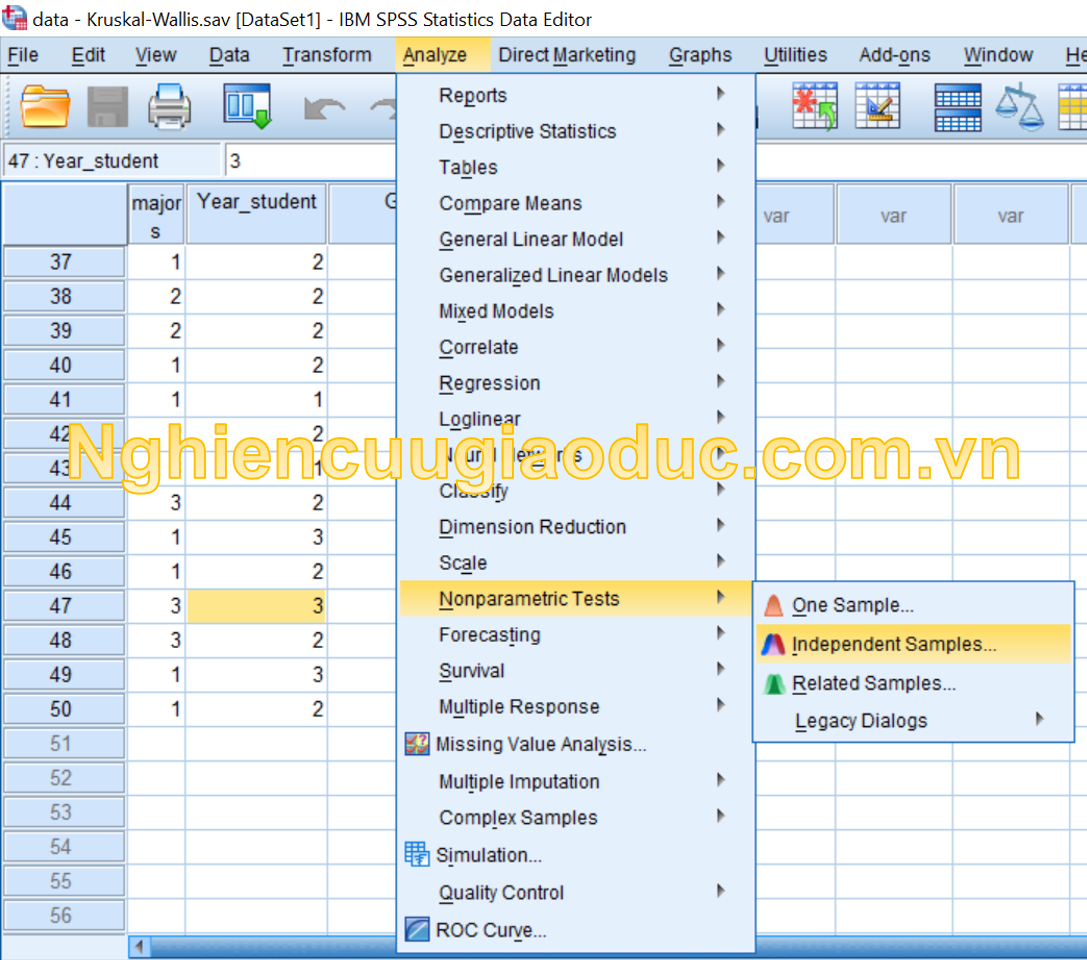
Task: Click the Insert Variable toolbar icon
Action: point(877,106)
